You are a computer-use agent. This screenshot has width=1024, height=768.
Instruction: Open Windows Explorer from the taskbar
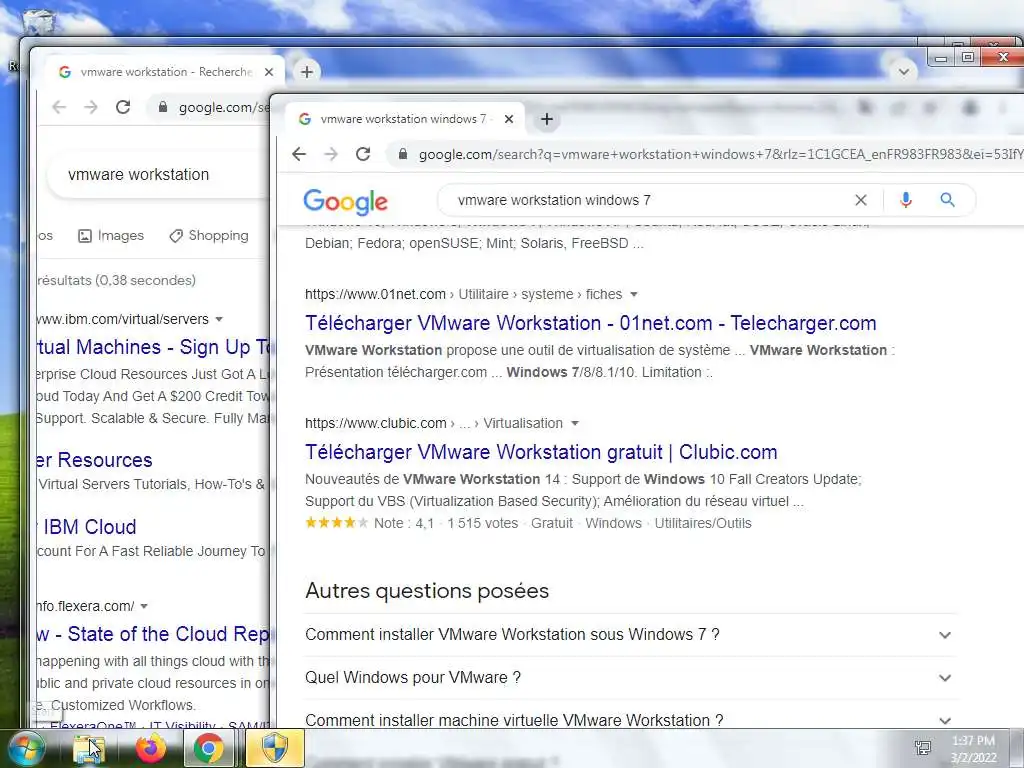[x=88, y=748]
